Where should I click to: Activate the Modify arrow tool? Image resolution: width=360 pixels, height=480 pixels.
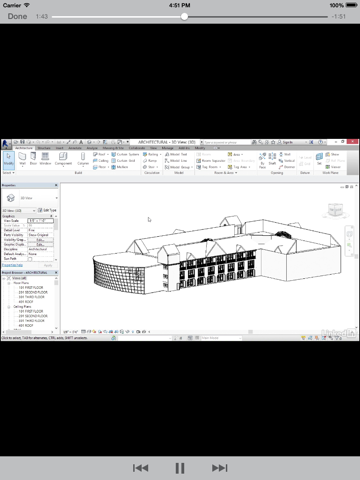pos(9,160)
